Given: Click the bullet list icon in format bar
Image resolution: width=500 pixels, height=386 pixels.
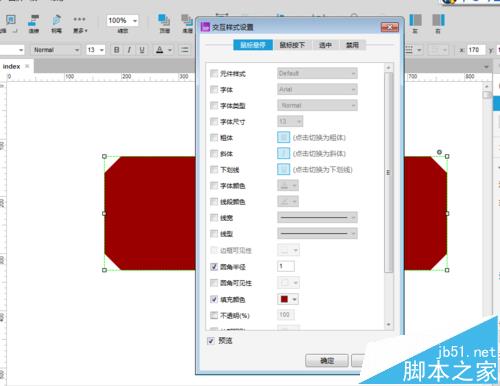Looking at the screenshot, I should pos(184,50).
